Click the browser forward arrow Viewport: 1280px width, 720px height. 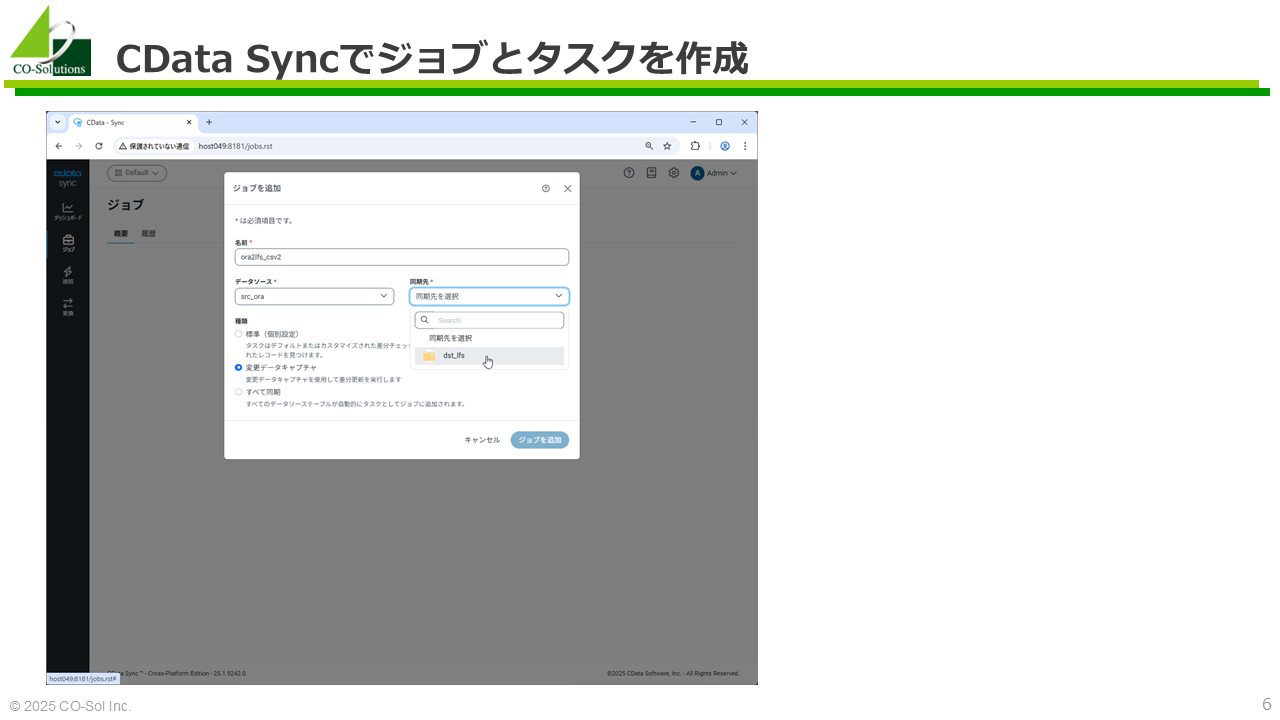(x=78, y=146)
